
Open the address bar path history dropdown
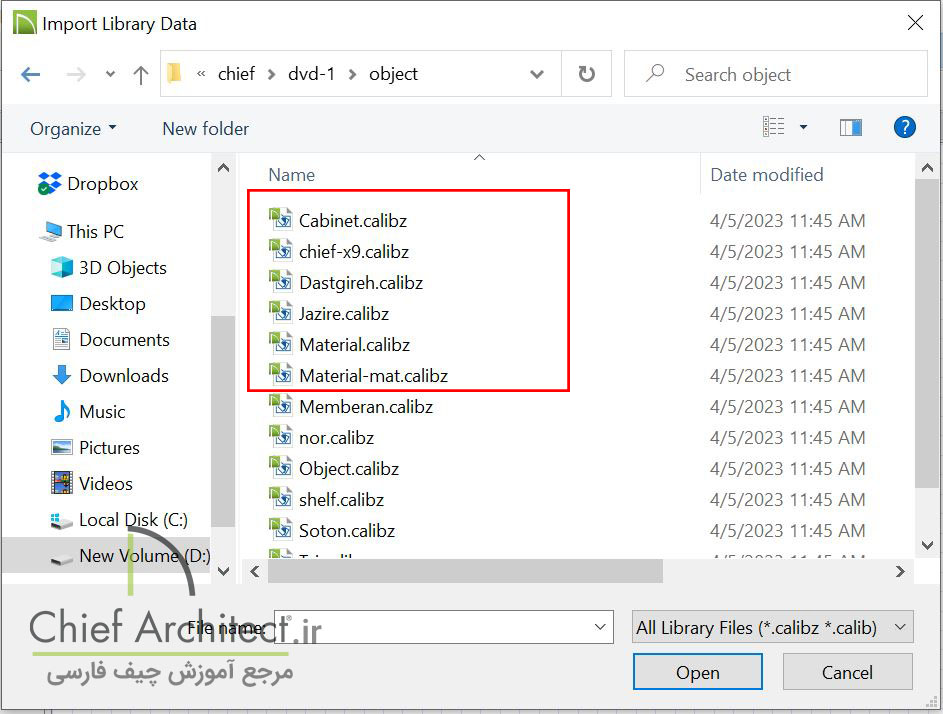(x=537, y=74)
